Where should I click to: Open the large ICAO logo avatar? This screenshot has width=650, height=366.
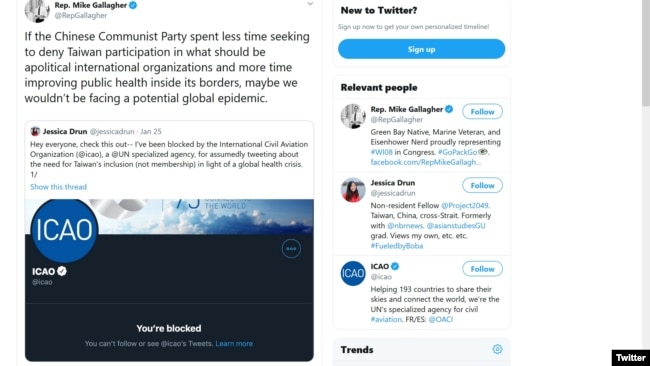64,230
